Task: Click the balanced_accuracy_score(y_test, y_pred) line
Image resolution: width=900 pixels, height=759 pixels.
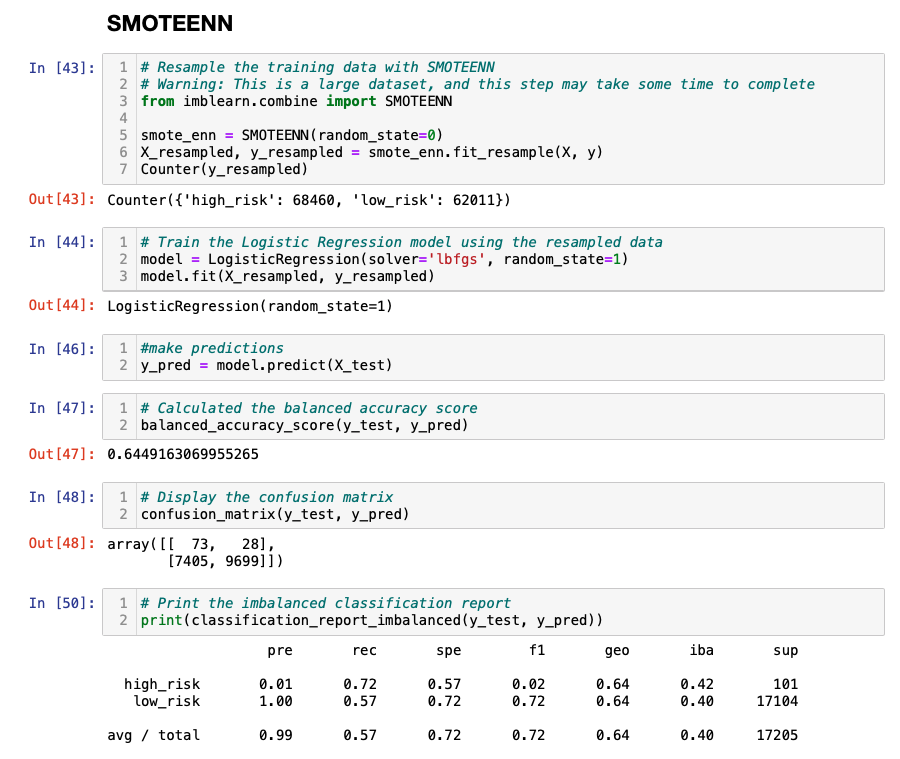Action: coord(305,425)
